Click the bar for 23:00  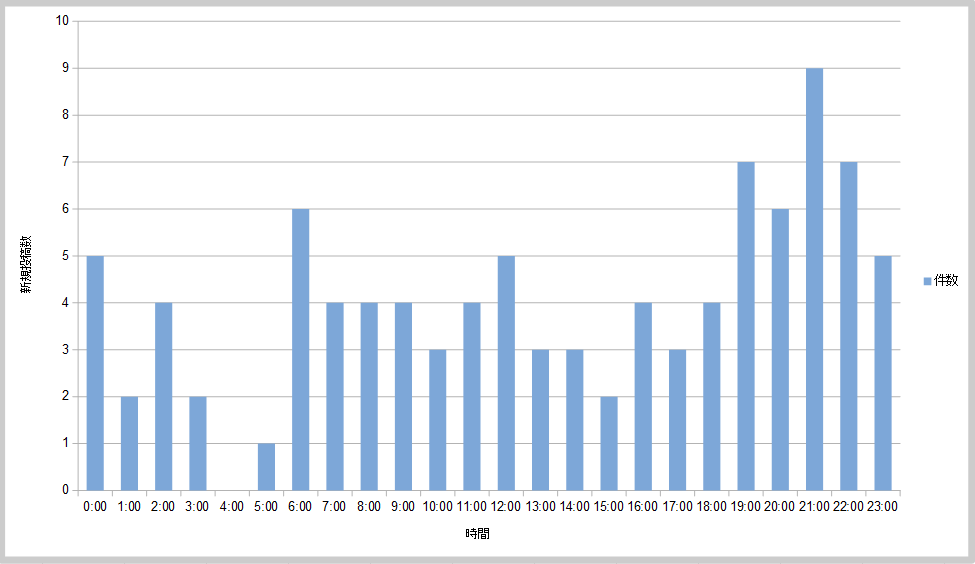pos(883,373)
